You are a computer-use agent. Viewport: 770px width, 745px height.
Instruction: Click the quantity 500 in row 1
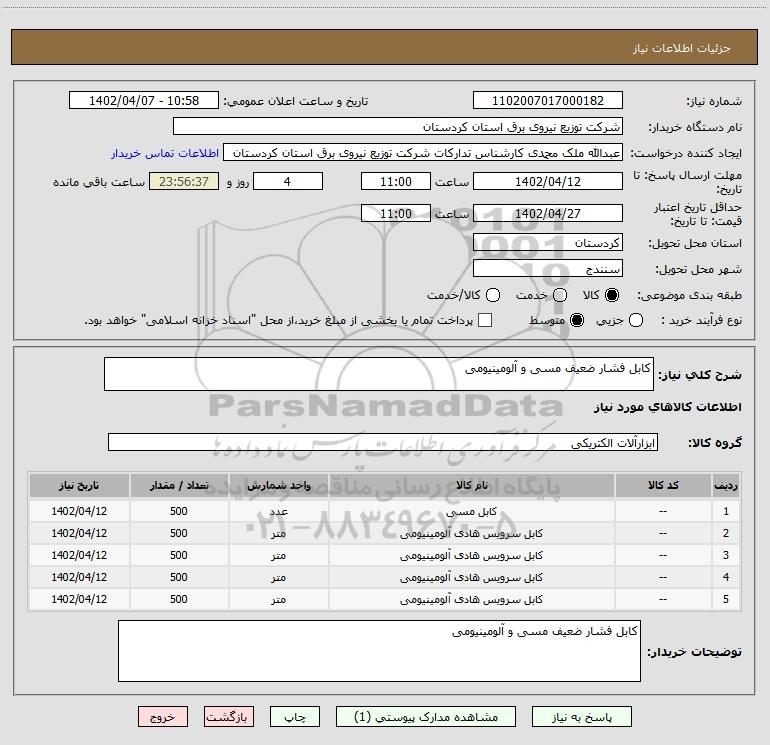[179, 511]
